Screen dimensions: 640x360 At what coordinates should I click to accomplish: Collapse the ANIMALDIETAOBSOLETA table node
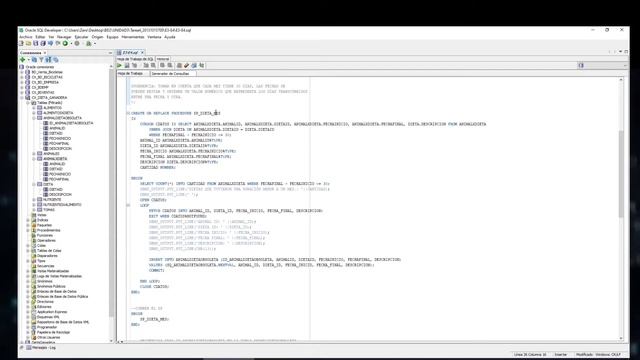(x=34, y=118)
